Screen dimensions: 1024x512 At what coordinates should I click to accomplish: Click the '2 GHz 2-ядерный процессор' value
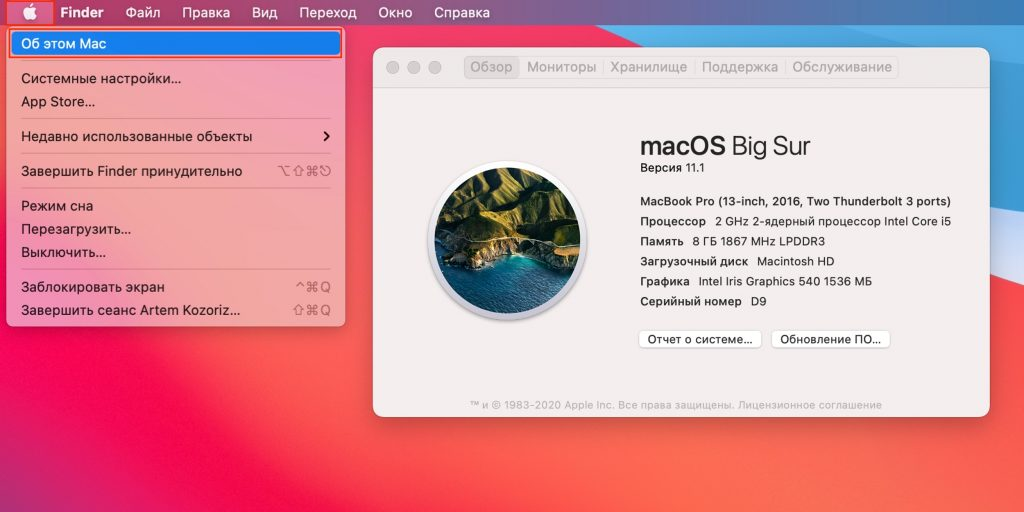point(833,221)
